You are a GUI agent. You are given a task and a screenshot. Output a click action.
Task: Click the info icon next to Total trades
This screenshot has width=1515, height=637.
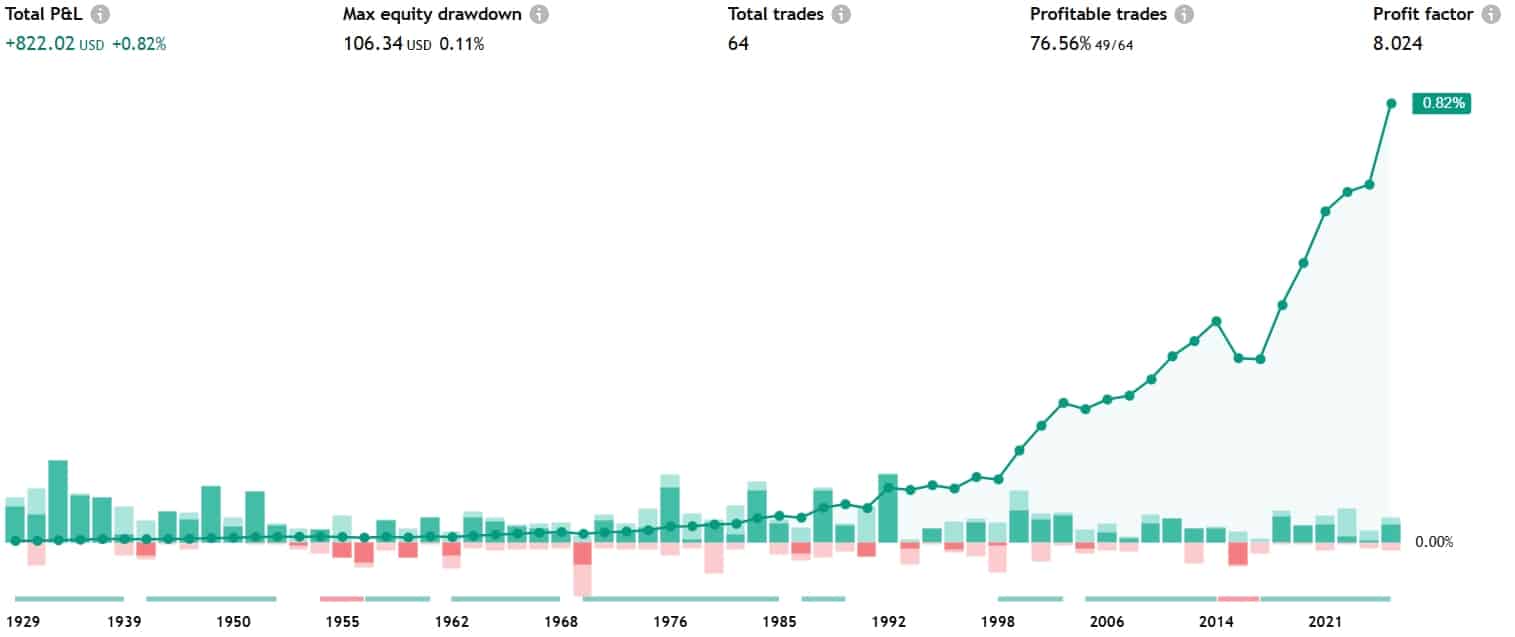pos(841,15)
